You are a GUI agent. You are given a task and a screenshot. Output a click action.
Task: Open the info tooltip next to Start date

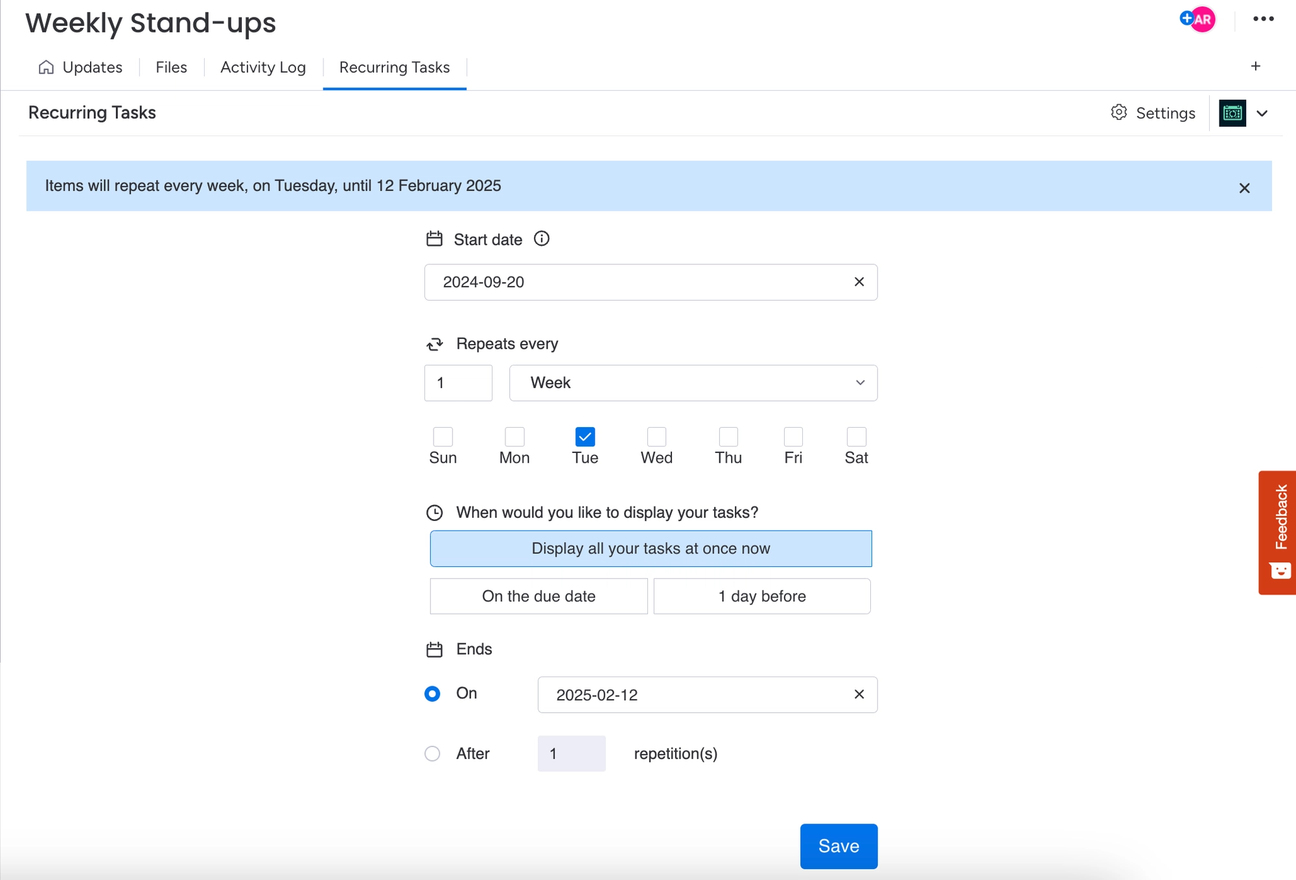pos(541,239)
